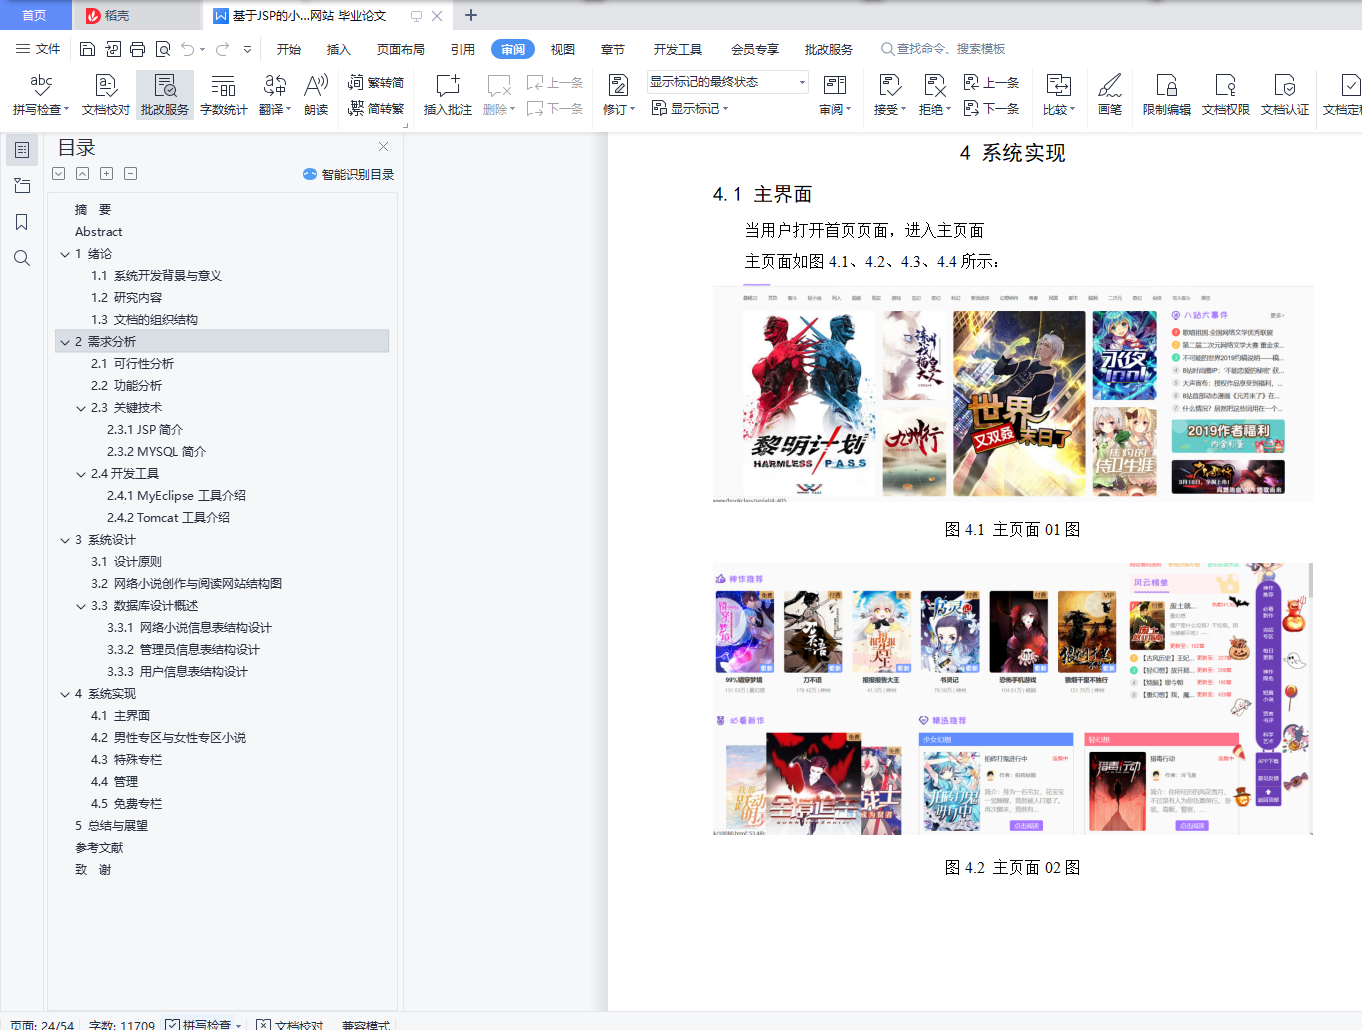The image size is (1362, 1030).
Task: Select Abstract in the outline
Action: tap(98, 232)
